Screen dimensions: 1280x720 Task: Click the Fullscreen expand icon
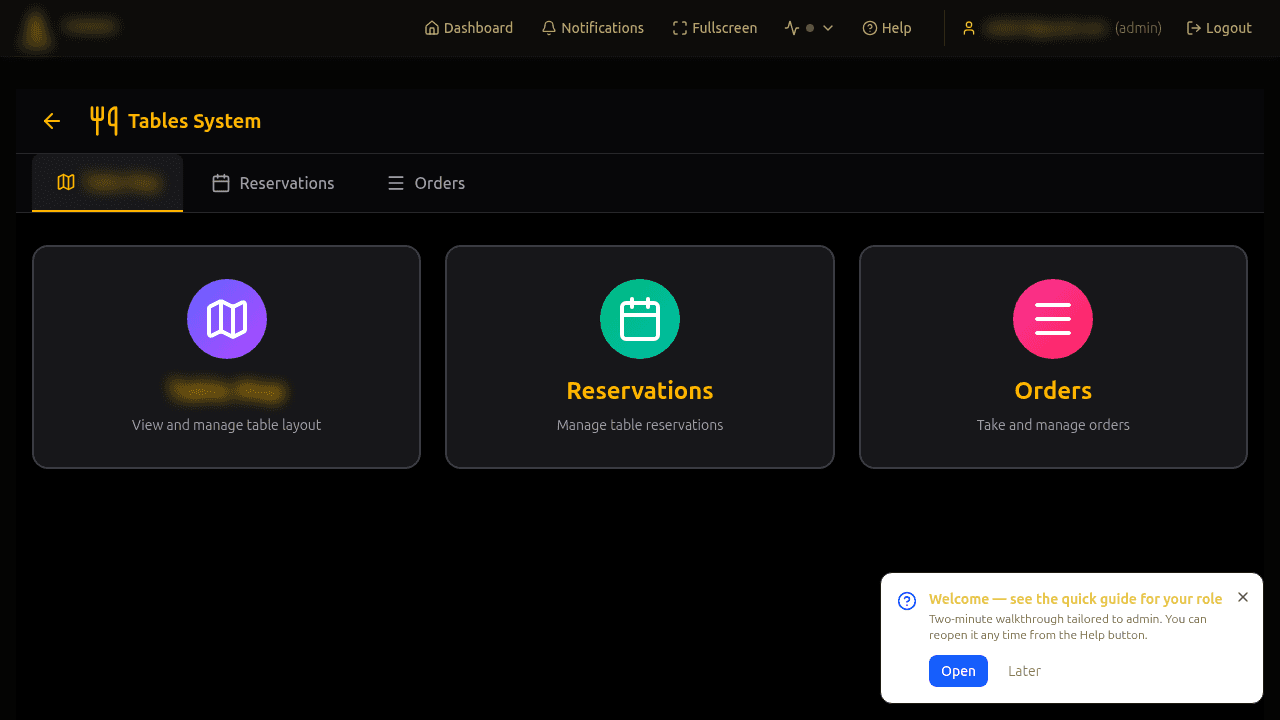[x=680, y=28]
